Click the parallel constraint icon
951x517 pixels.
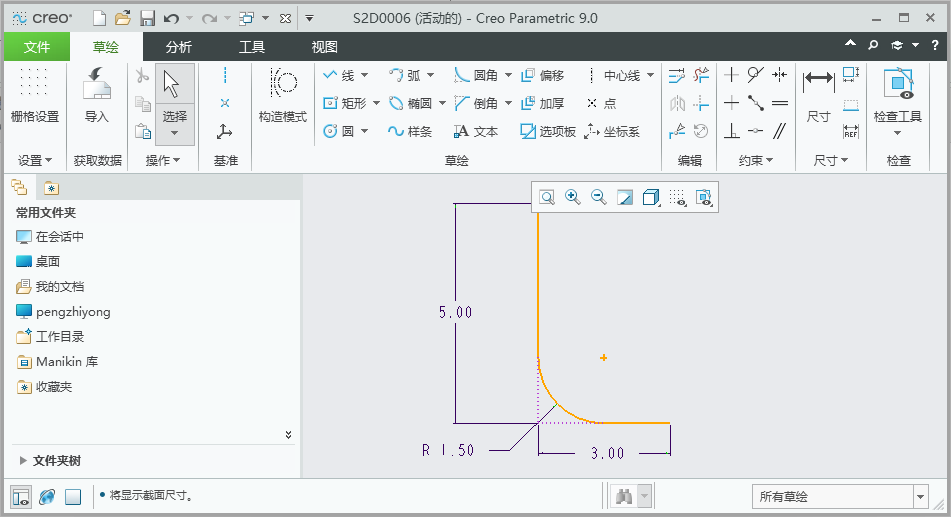tap(780, 130)
